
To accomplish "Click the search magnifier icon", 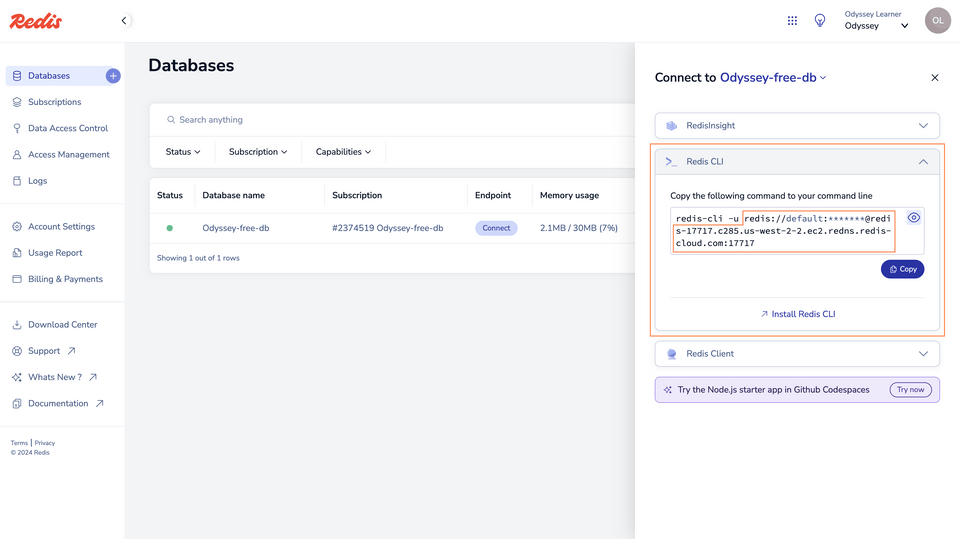I will pos(171,120).
